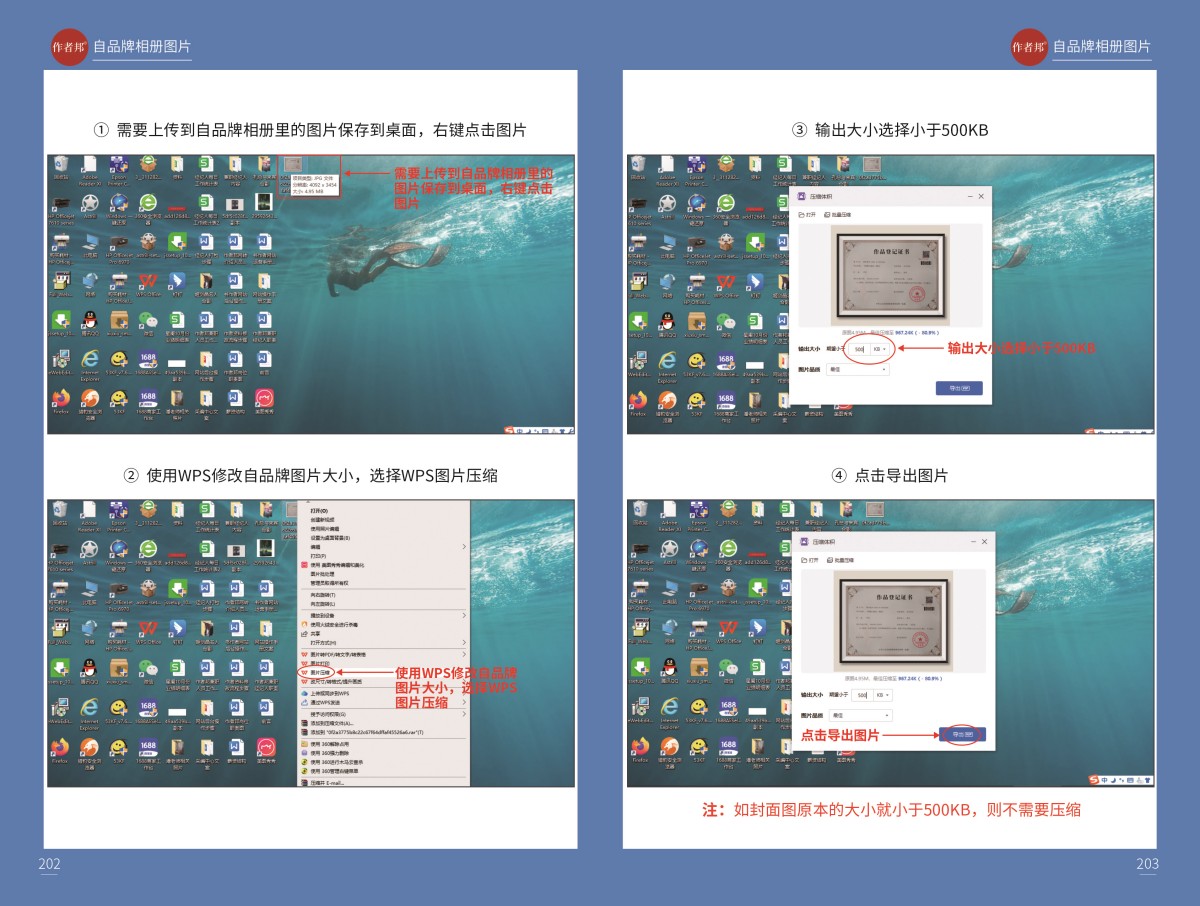The image size is (1200, 906).
Task: Click the Sogou input icon in step ① taskbar
Action: tap(509, 429)
